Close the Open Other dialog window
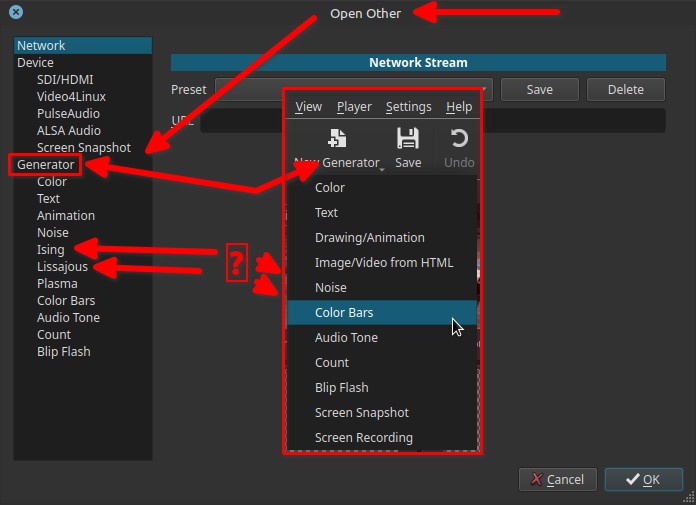Screen dimensions: 696x505 [16, 14]
